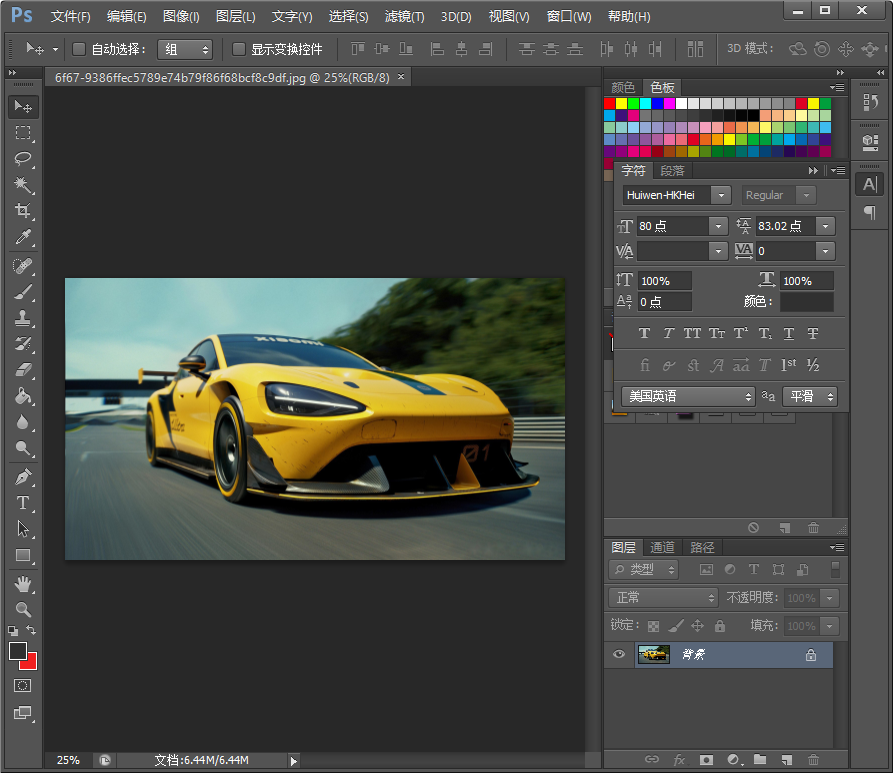Select the Hand tool
This screenshot has width=893, height=773.
23,583
